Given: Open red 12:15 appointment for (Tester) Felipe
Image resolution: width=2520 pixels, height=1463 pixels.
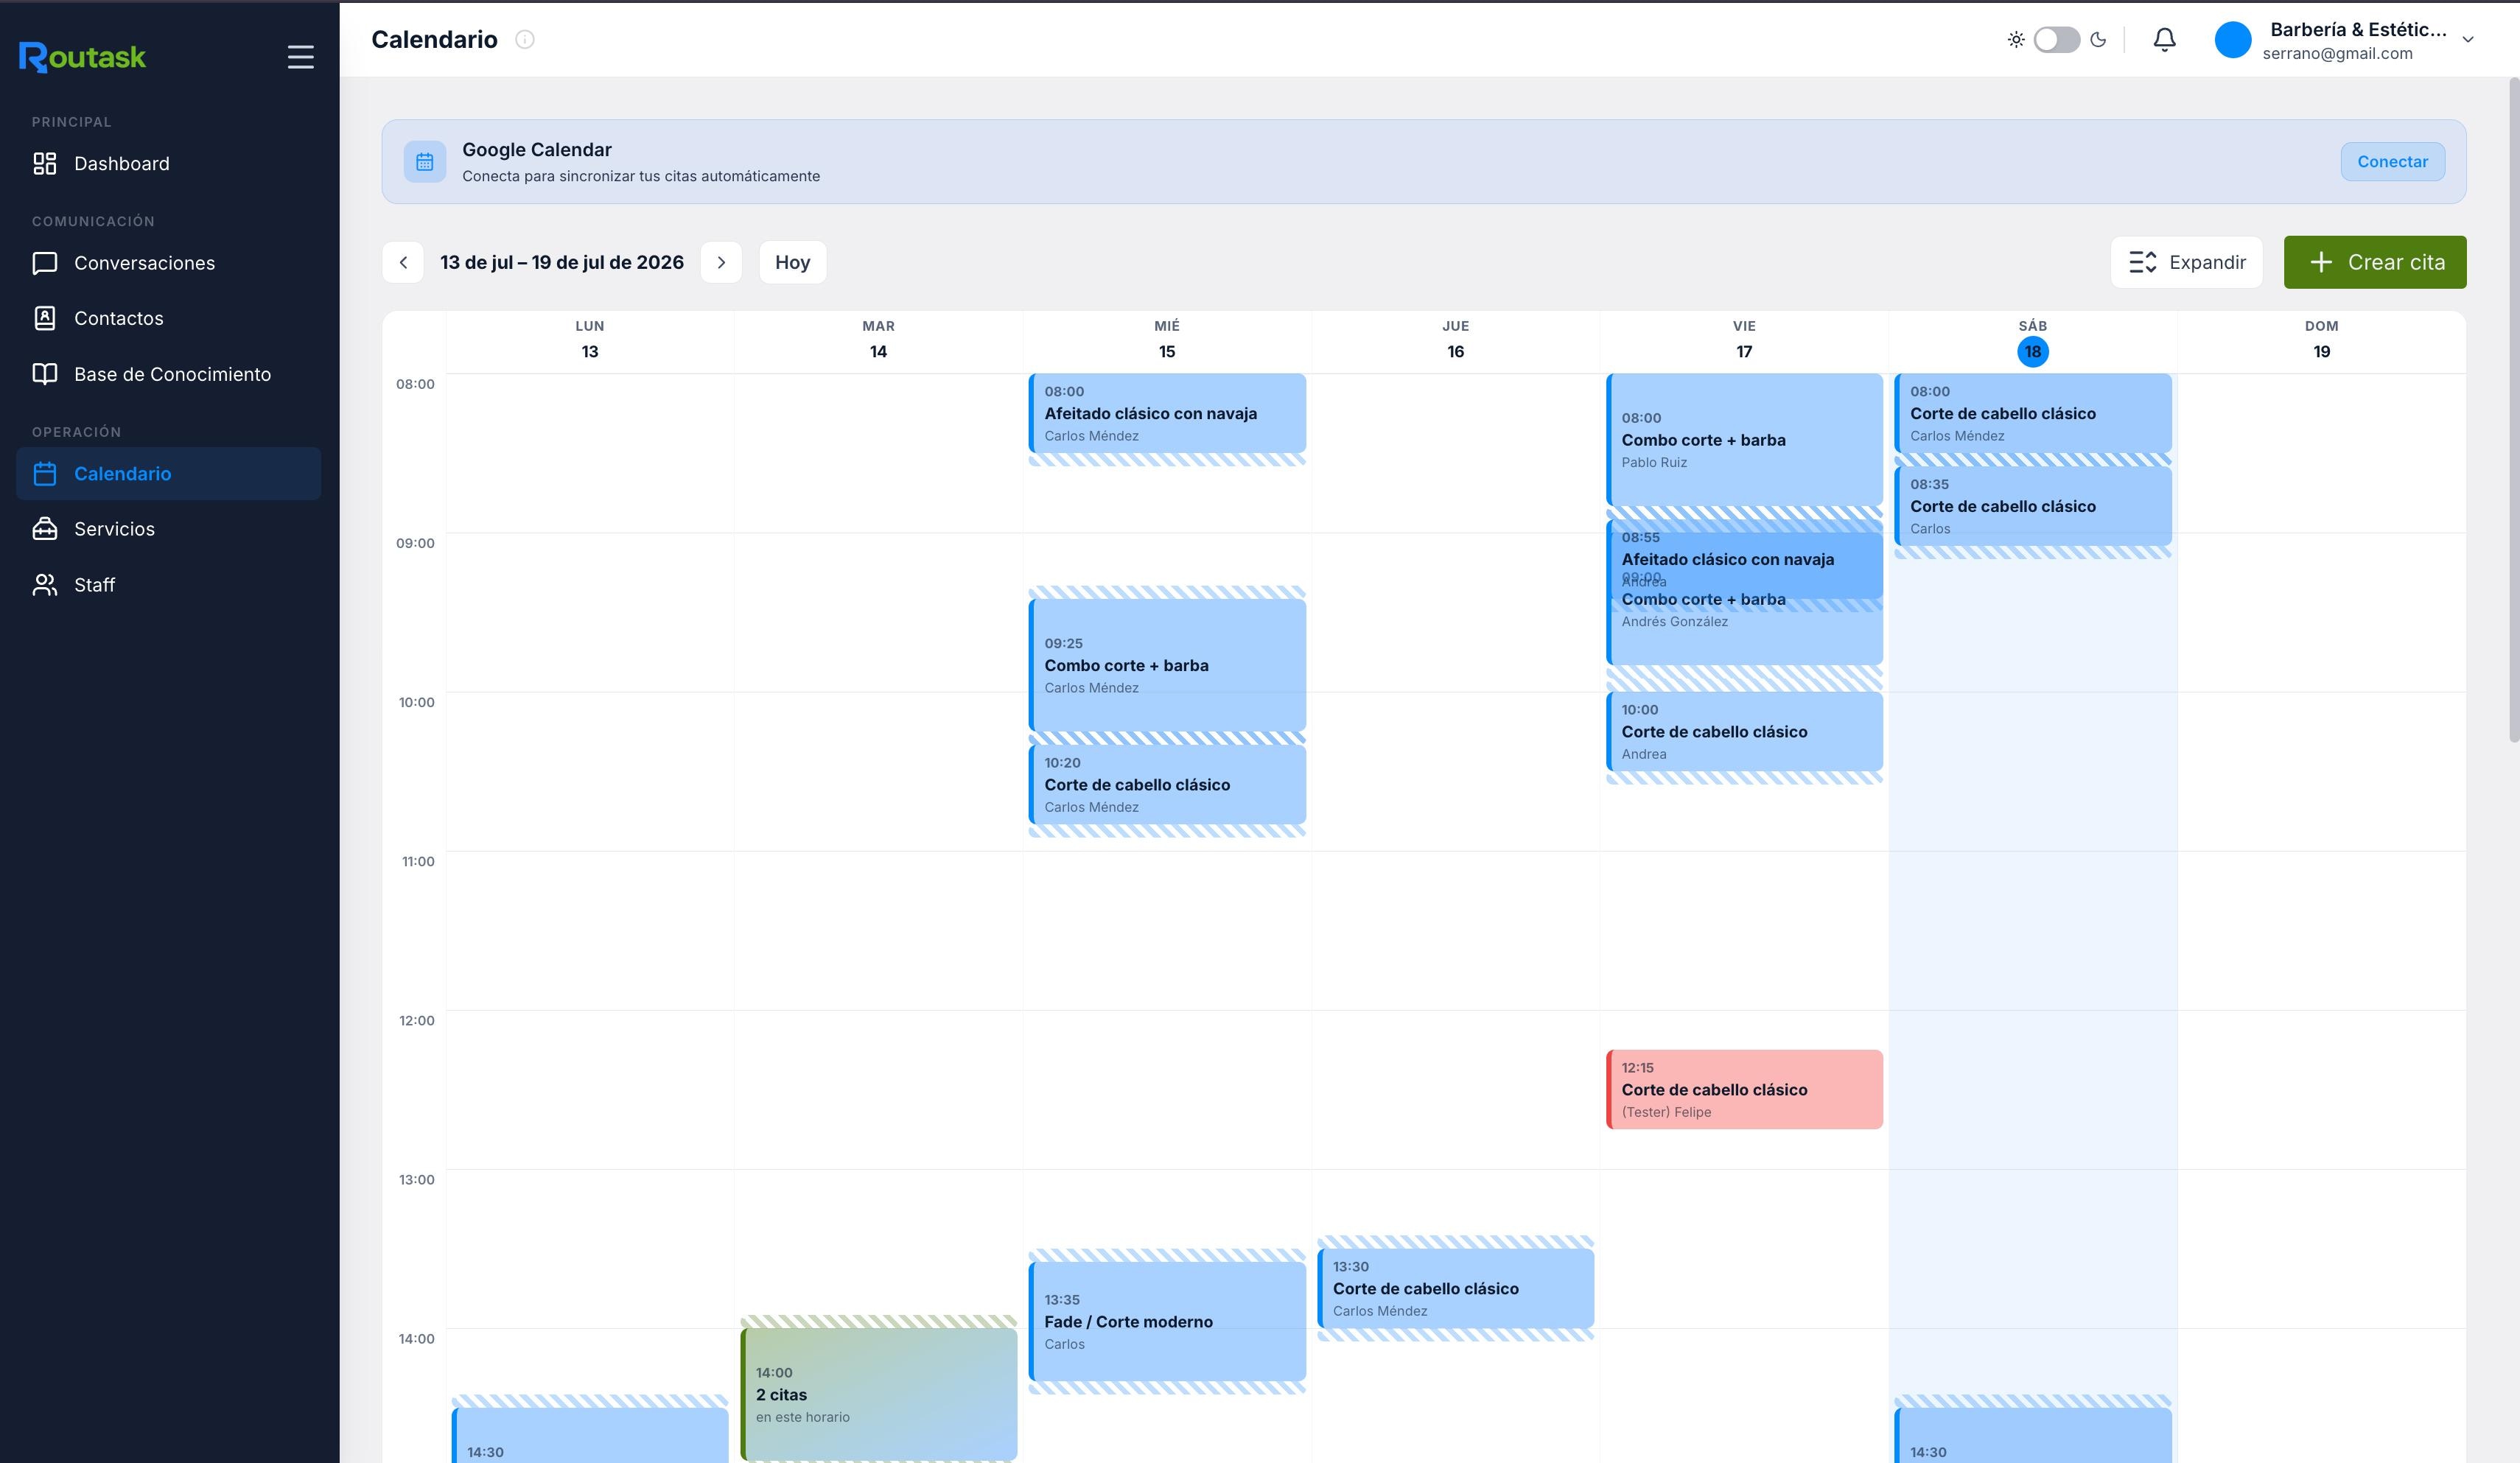Looking at the screenshot, I should [x=1744, y=1090].
